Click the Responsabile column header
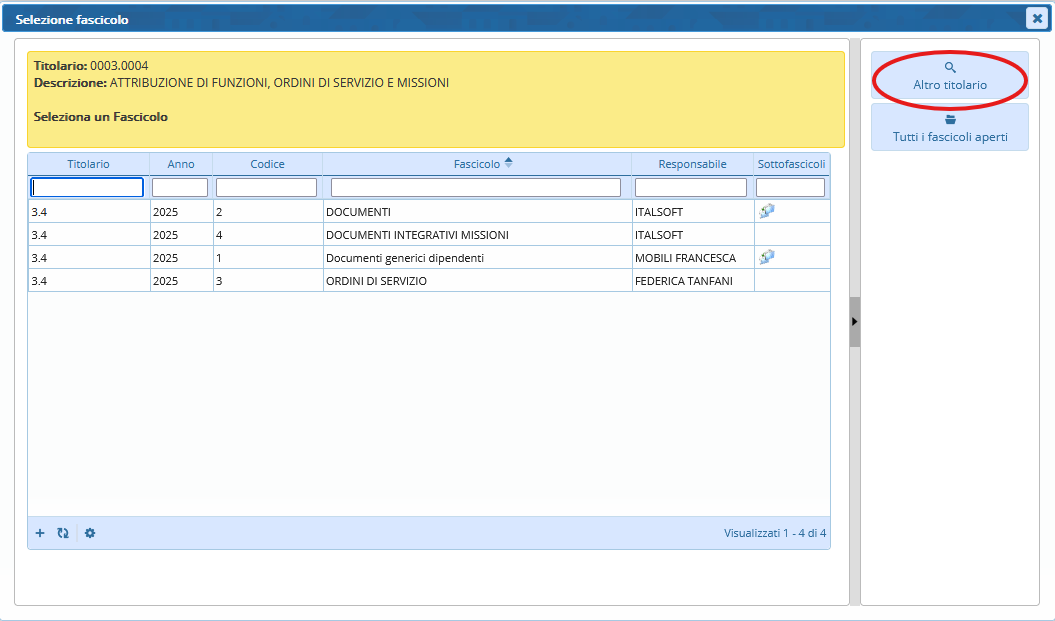 pyautogui.click(x=692, y=164)
